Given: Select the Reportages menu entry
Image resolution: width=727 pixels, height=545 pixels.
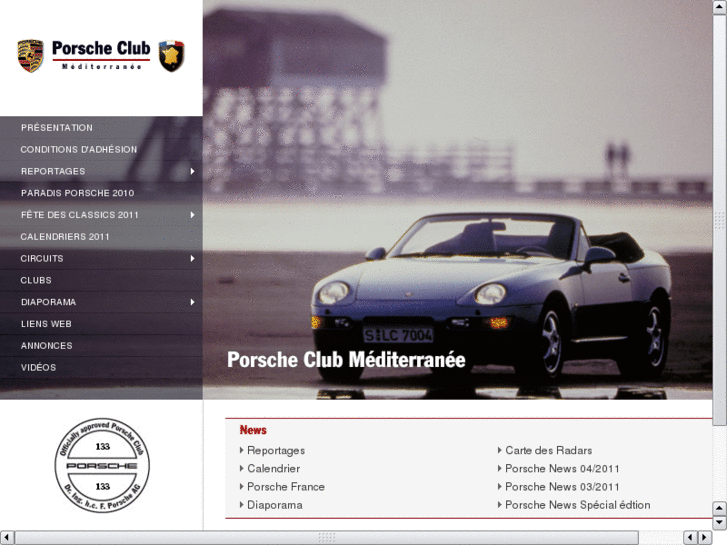Looking at the screenshot, I should (x=53, y=171).
